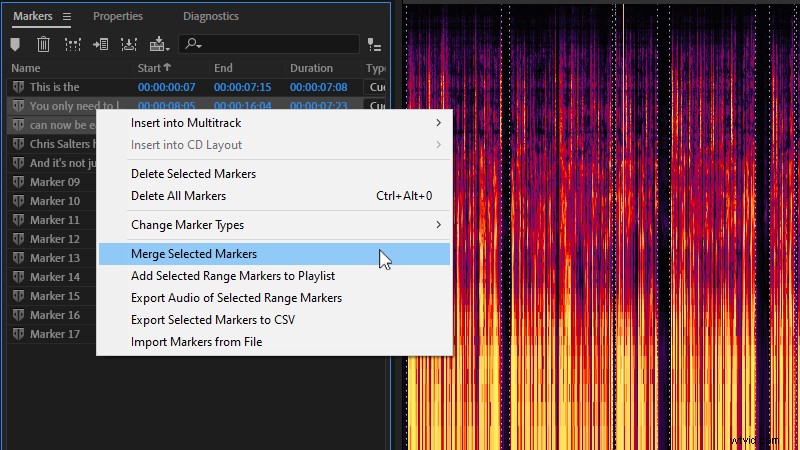Click the marker icon beside Marker 11
Screen dimensions: 800x450
(x=18, y=220)
